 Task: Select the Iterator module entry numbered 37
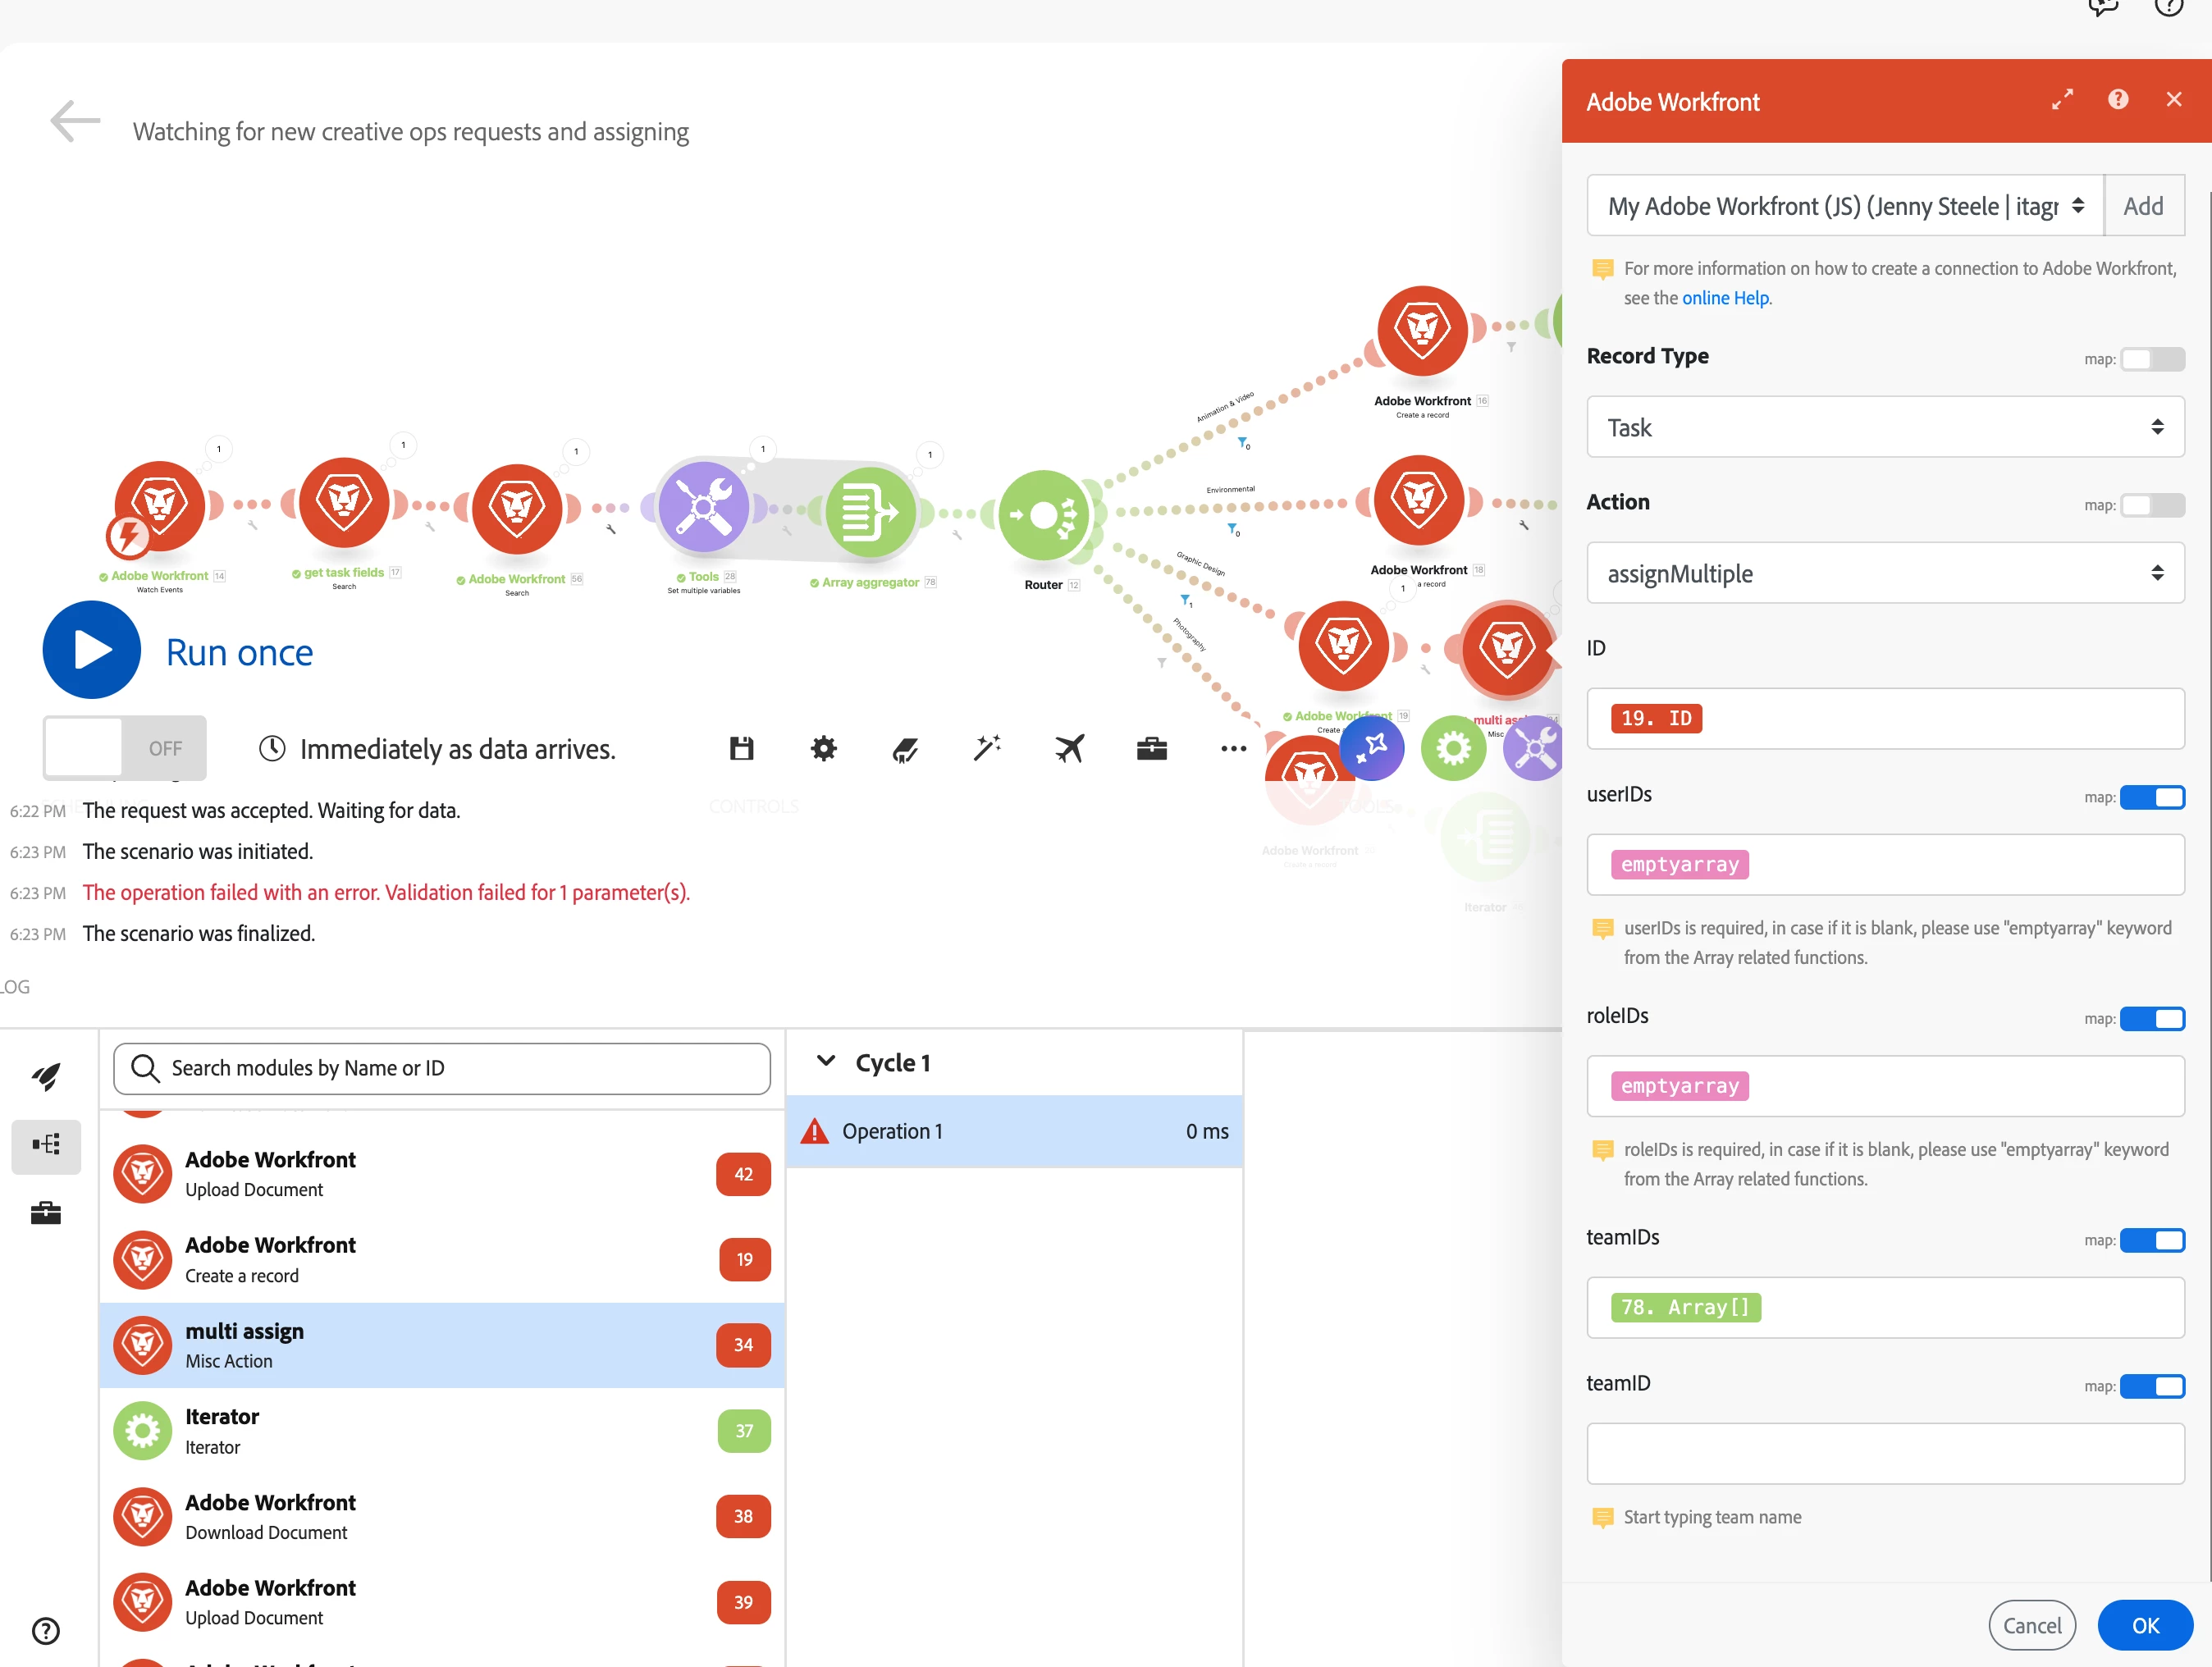(x=441, y=1431)
